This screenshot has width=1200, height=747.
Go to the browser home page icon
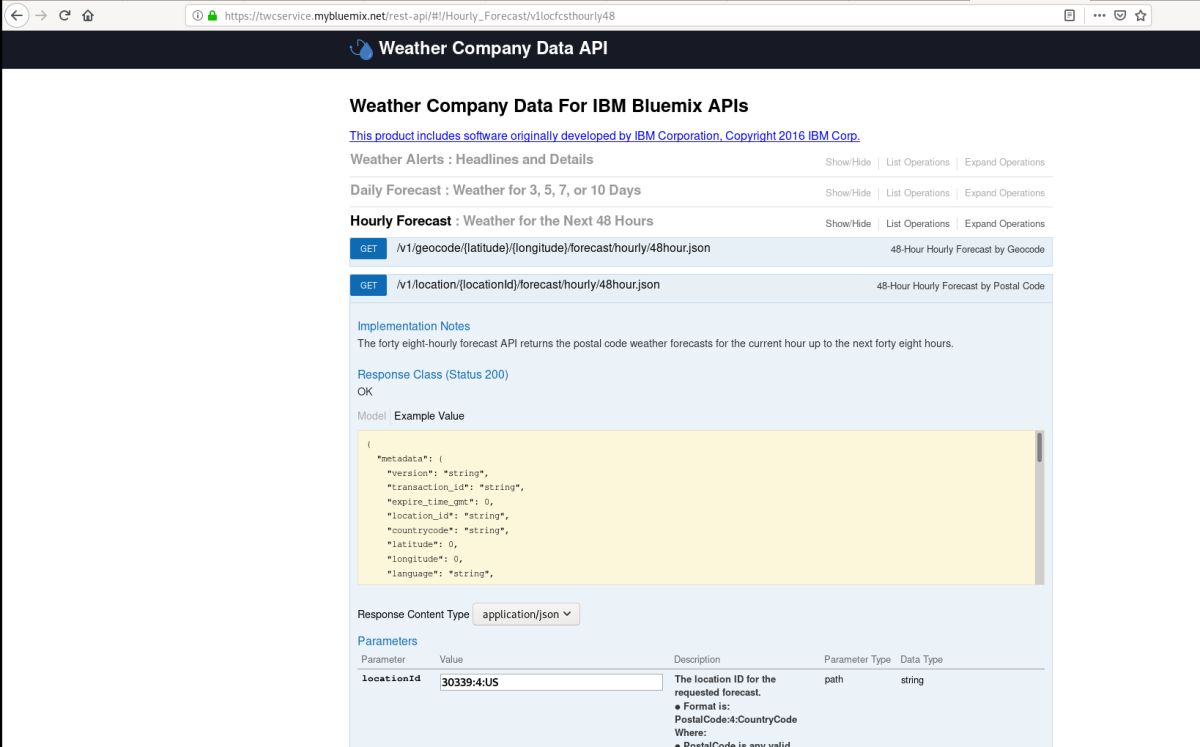point(89,15)
